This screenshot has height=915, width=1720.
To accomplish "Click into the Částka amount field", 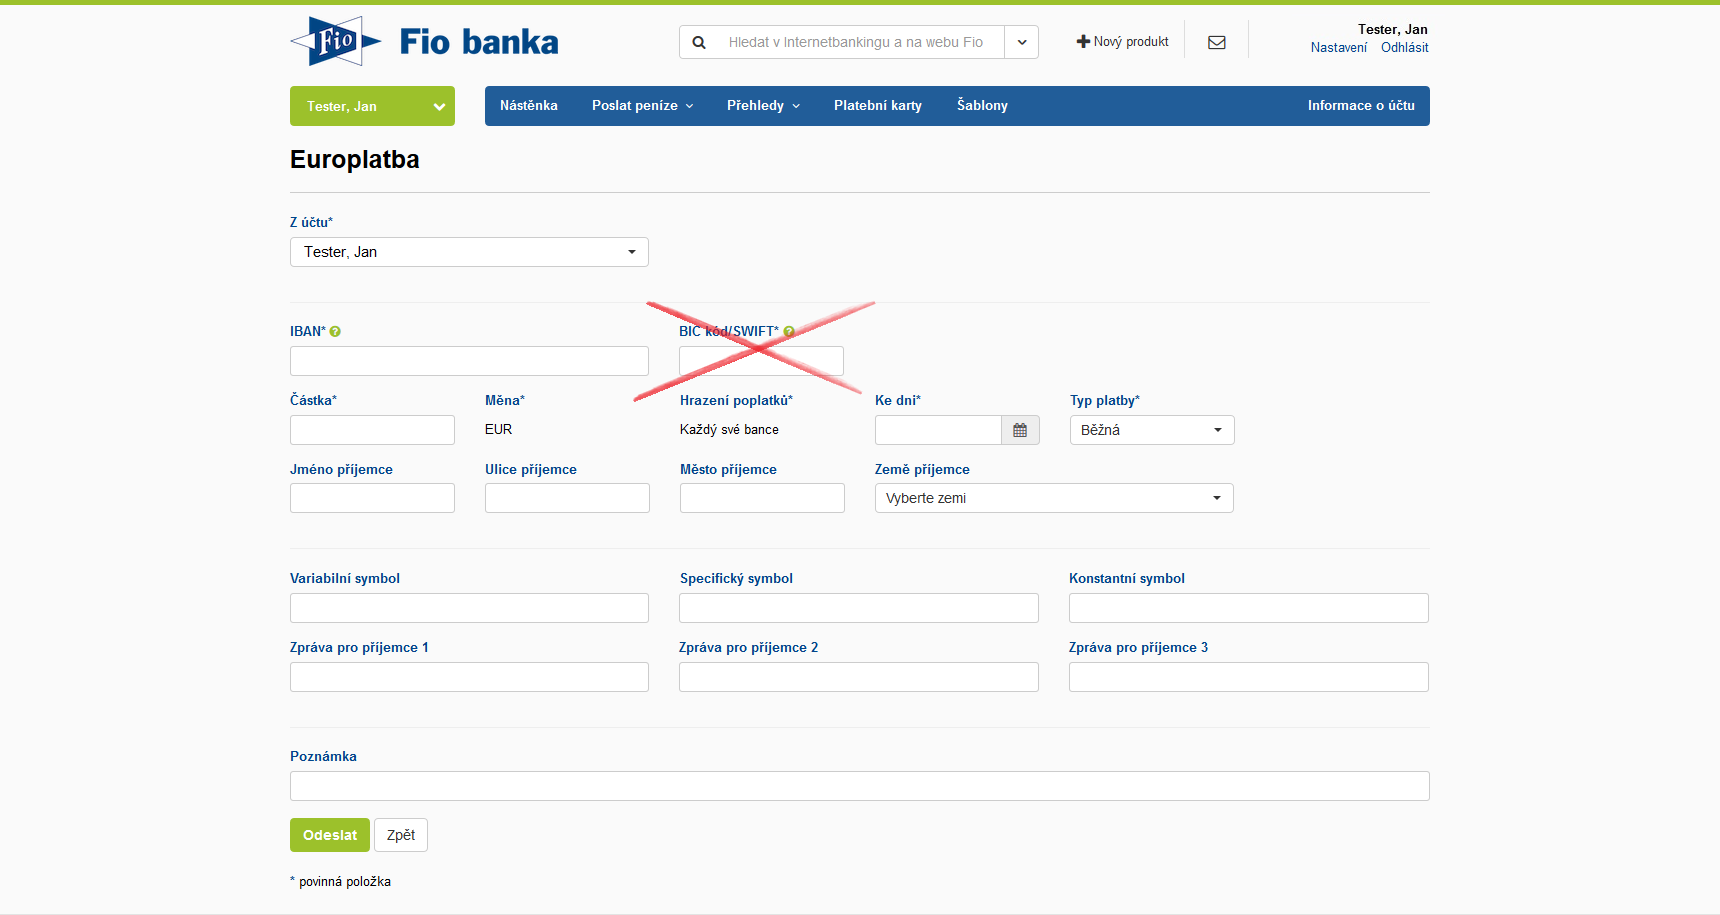I will click(x=372, y=430).
